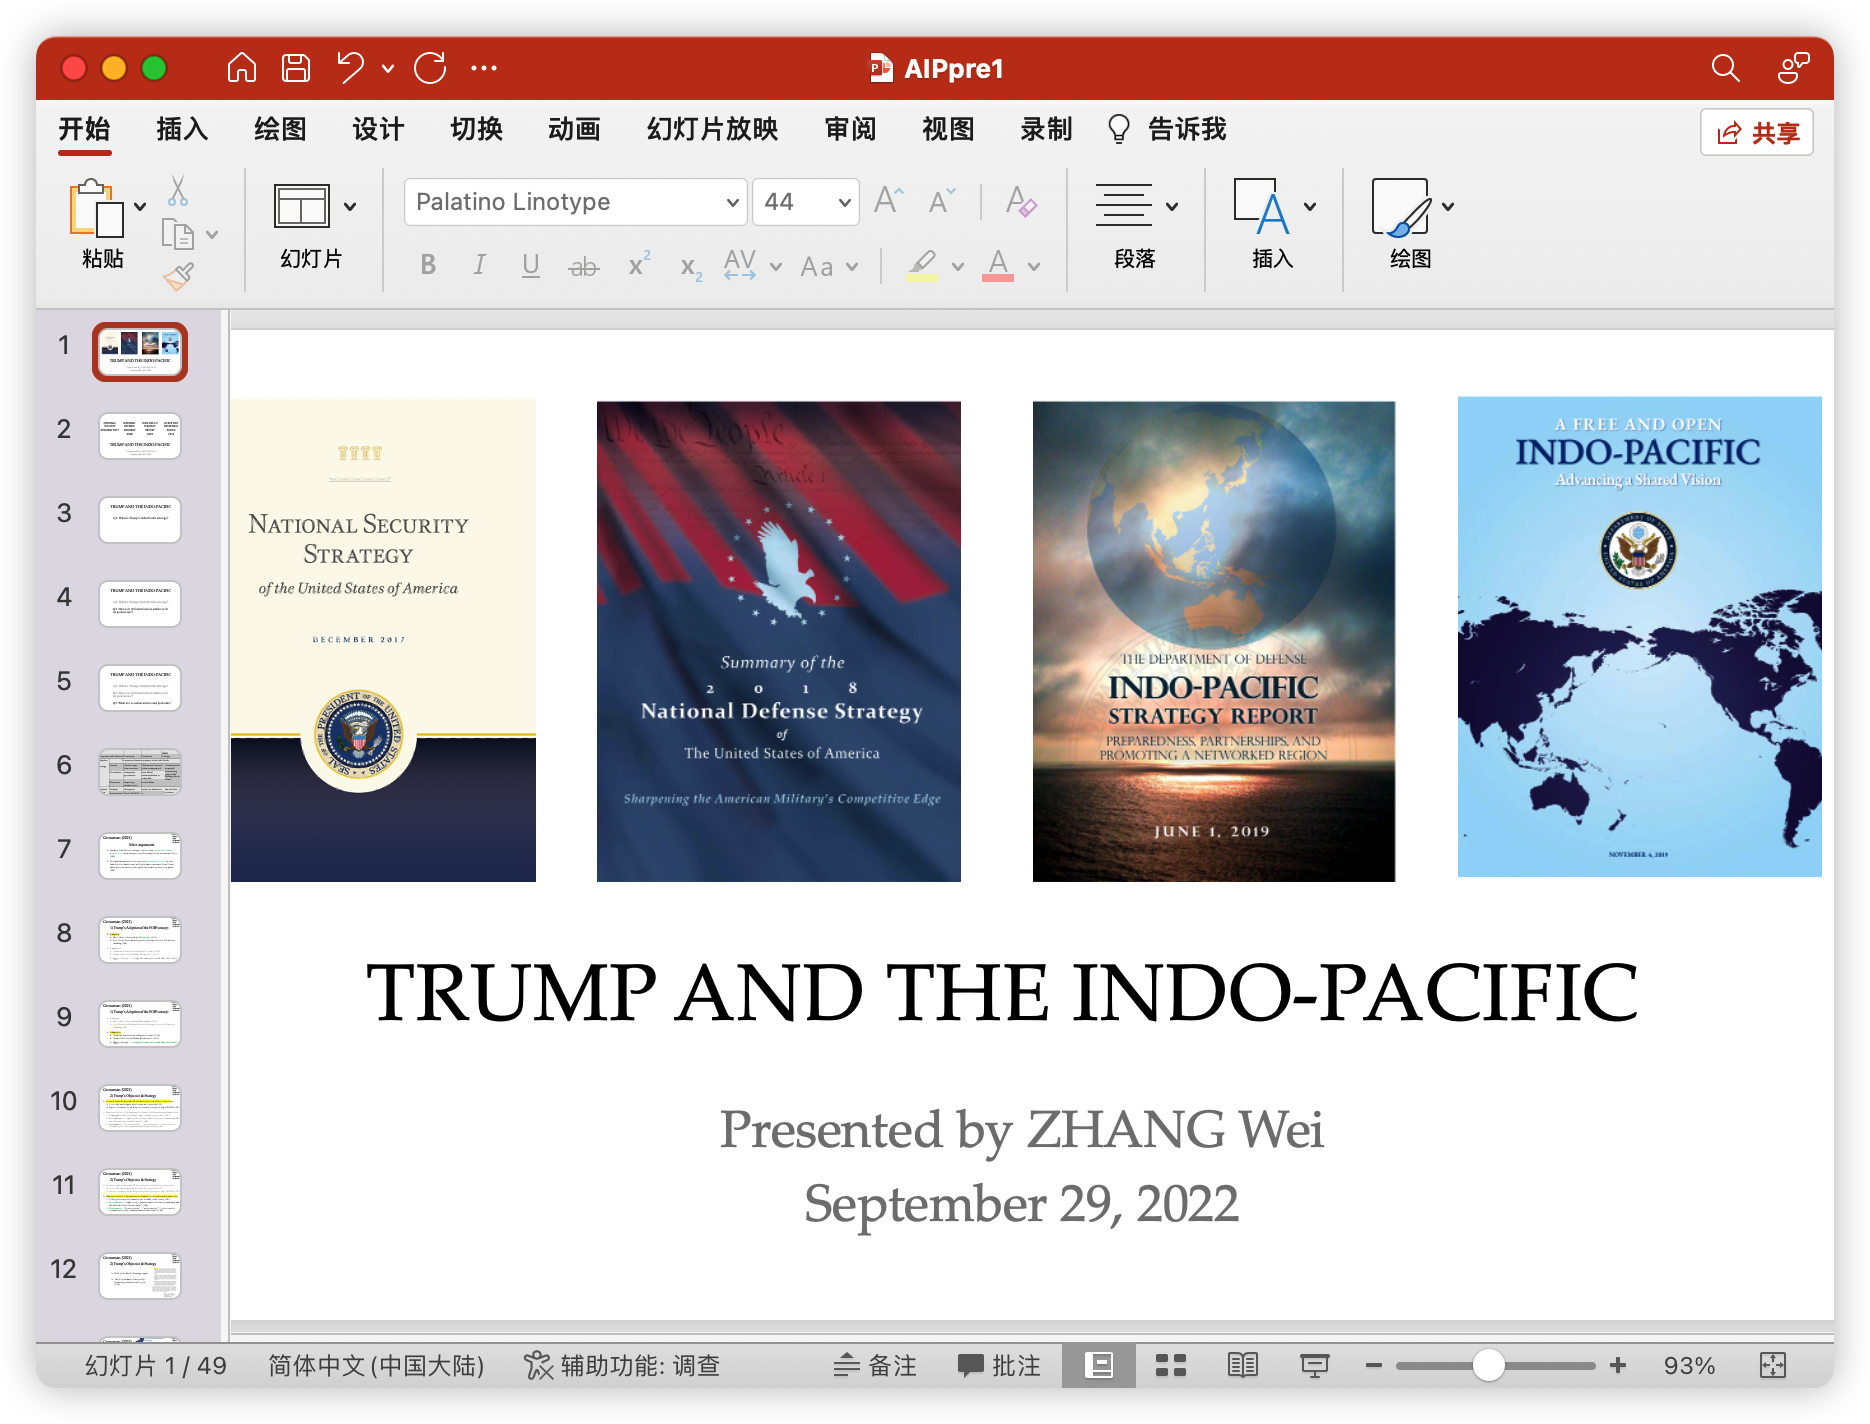Open the font name dropdown Palatino Linotype

pos(733,202)
